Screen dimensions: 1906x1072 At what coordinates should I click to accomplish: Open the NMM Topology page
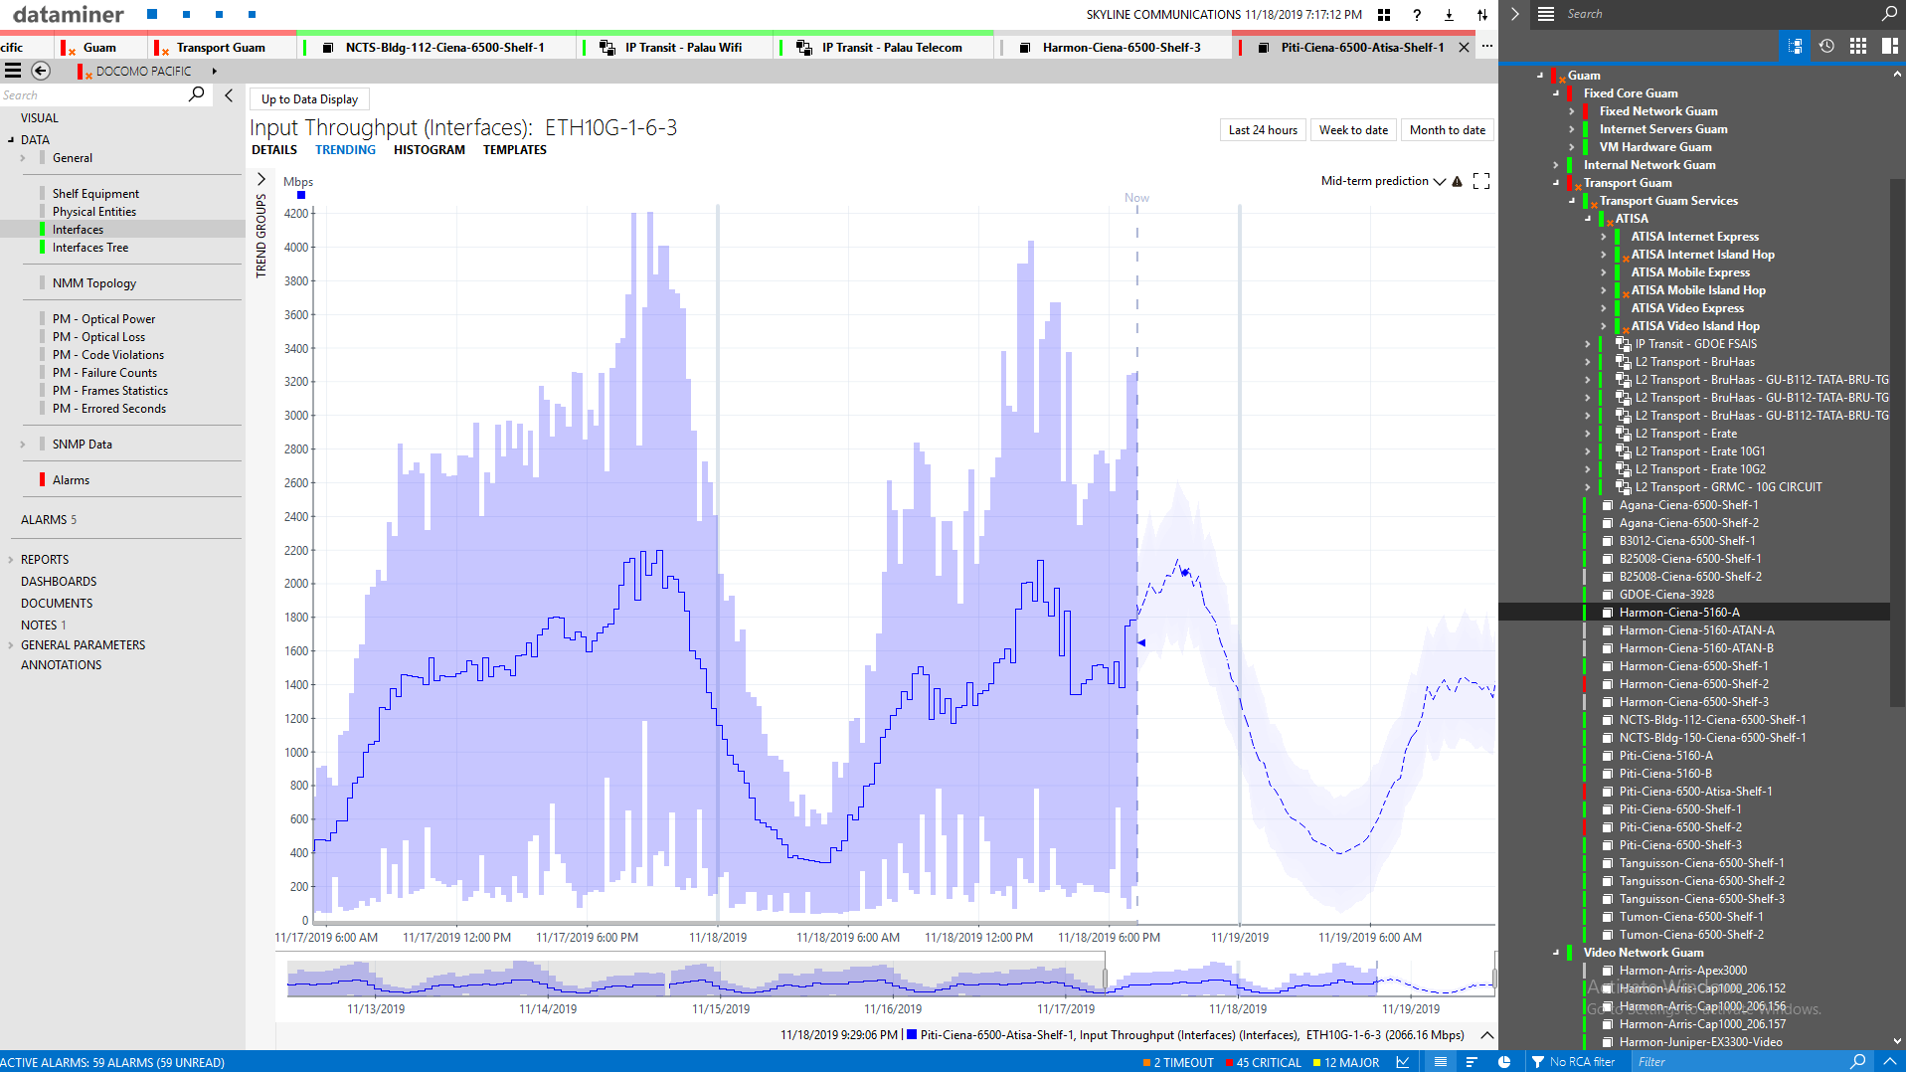tap(94, 284)
